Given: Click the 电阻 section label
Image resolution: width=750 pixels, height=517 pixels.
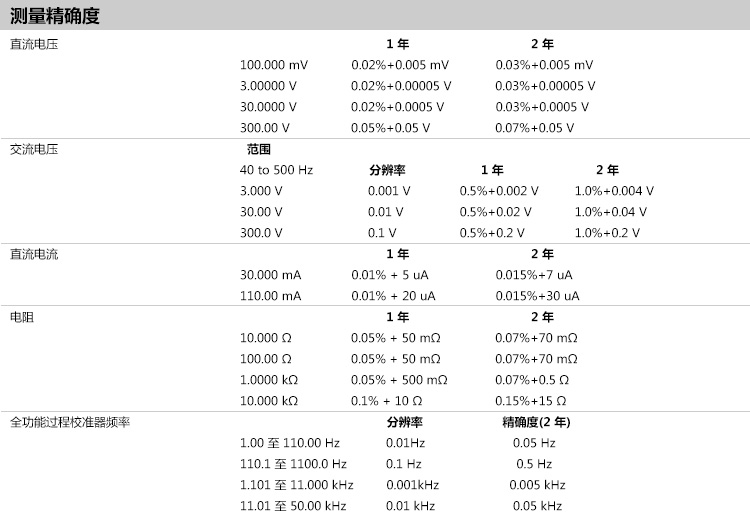Looking at the screenshot, I should 22,317.
